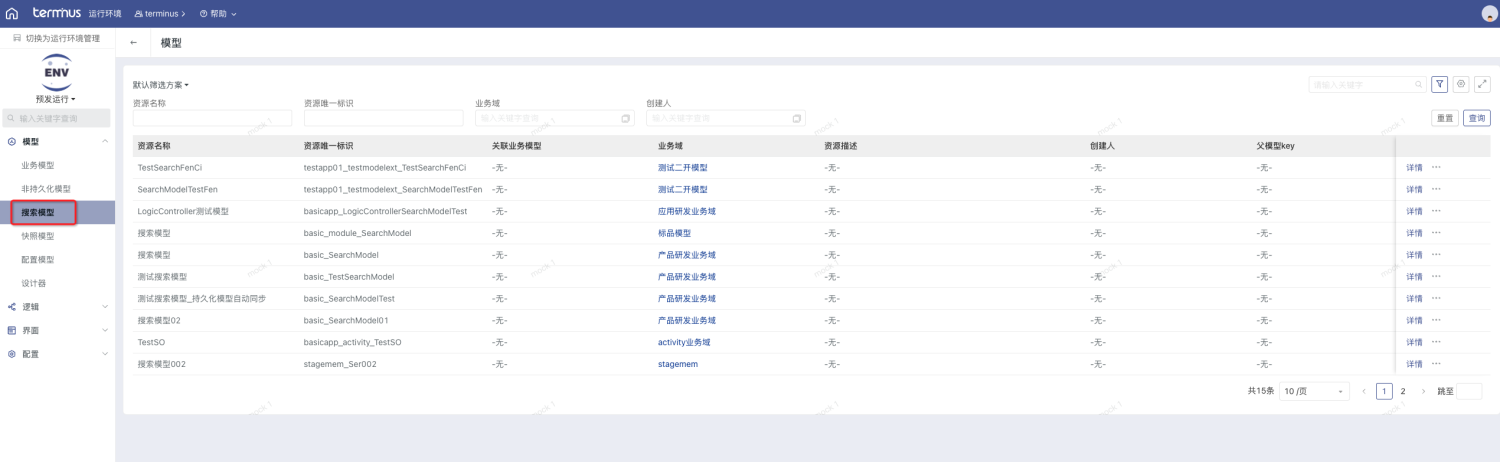
Task: Focus the 跳至 page jump input
Action: [x=1469, y=392]
